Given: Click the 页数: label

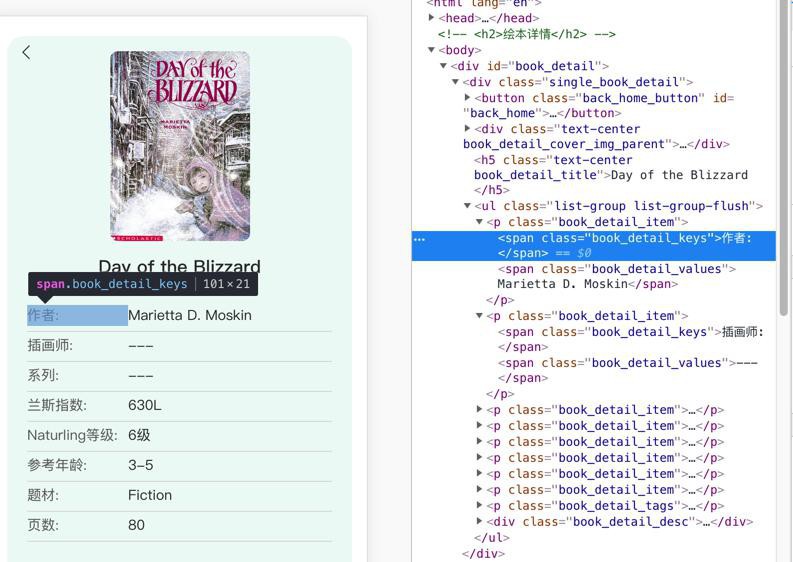Looking at the screenshot, I should click(43, 525).
